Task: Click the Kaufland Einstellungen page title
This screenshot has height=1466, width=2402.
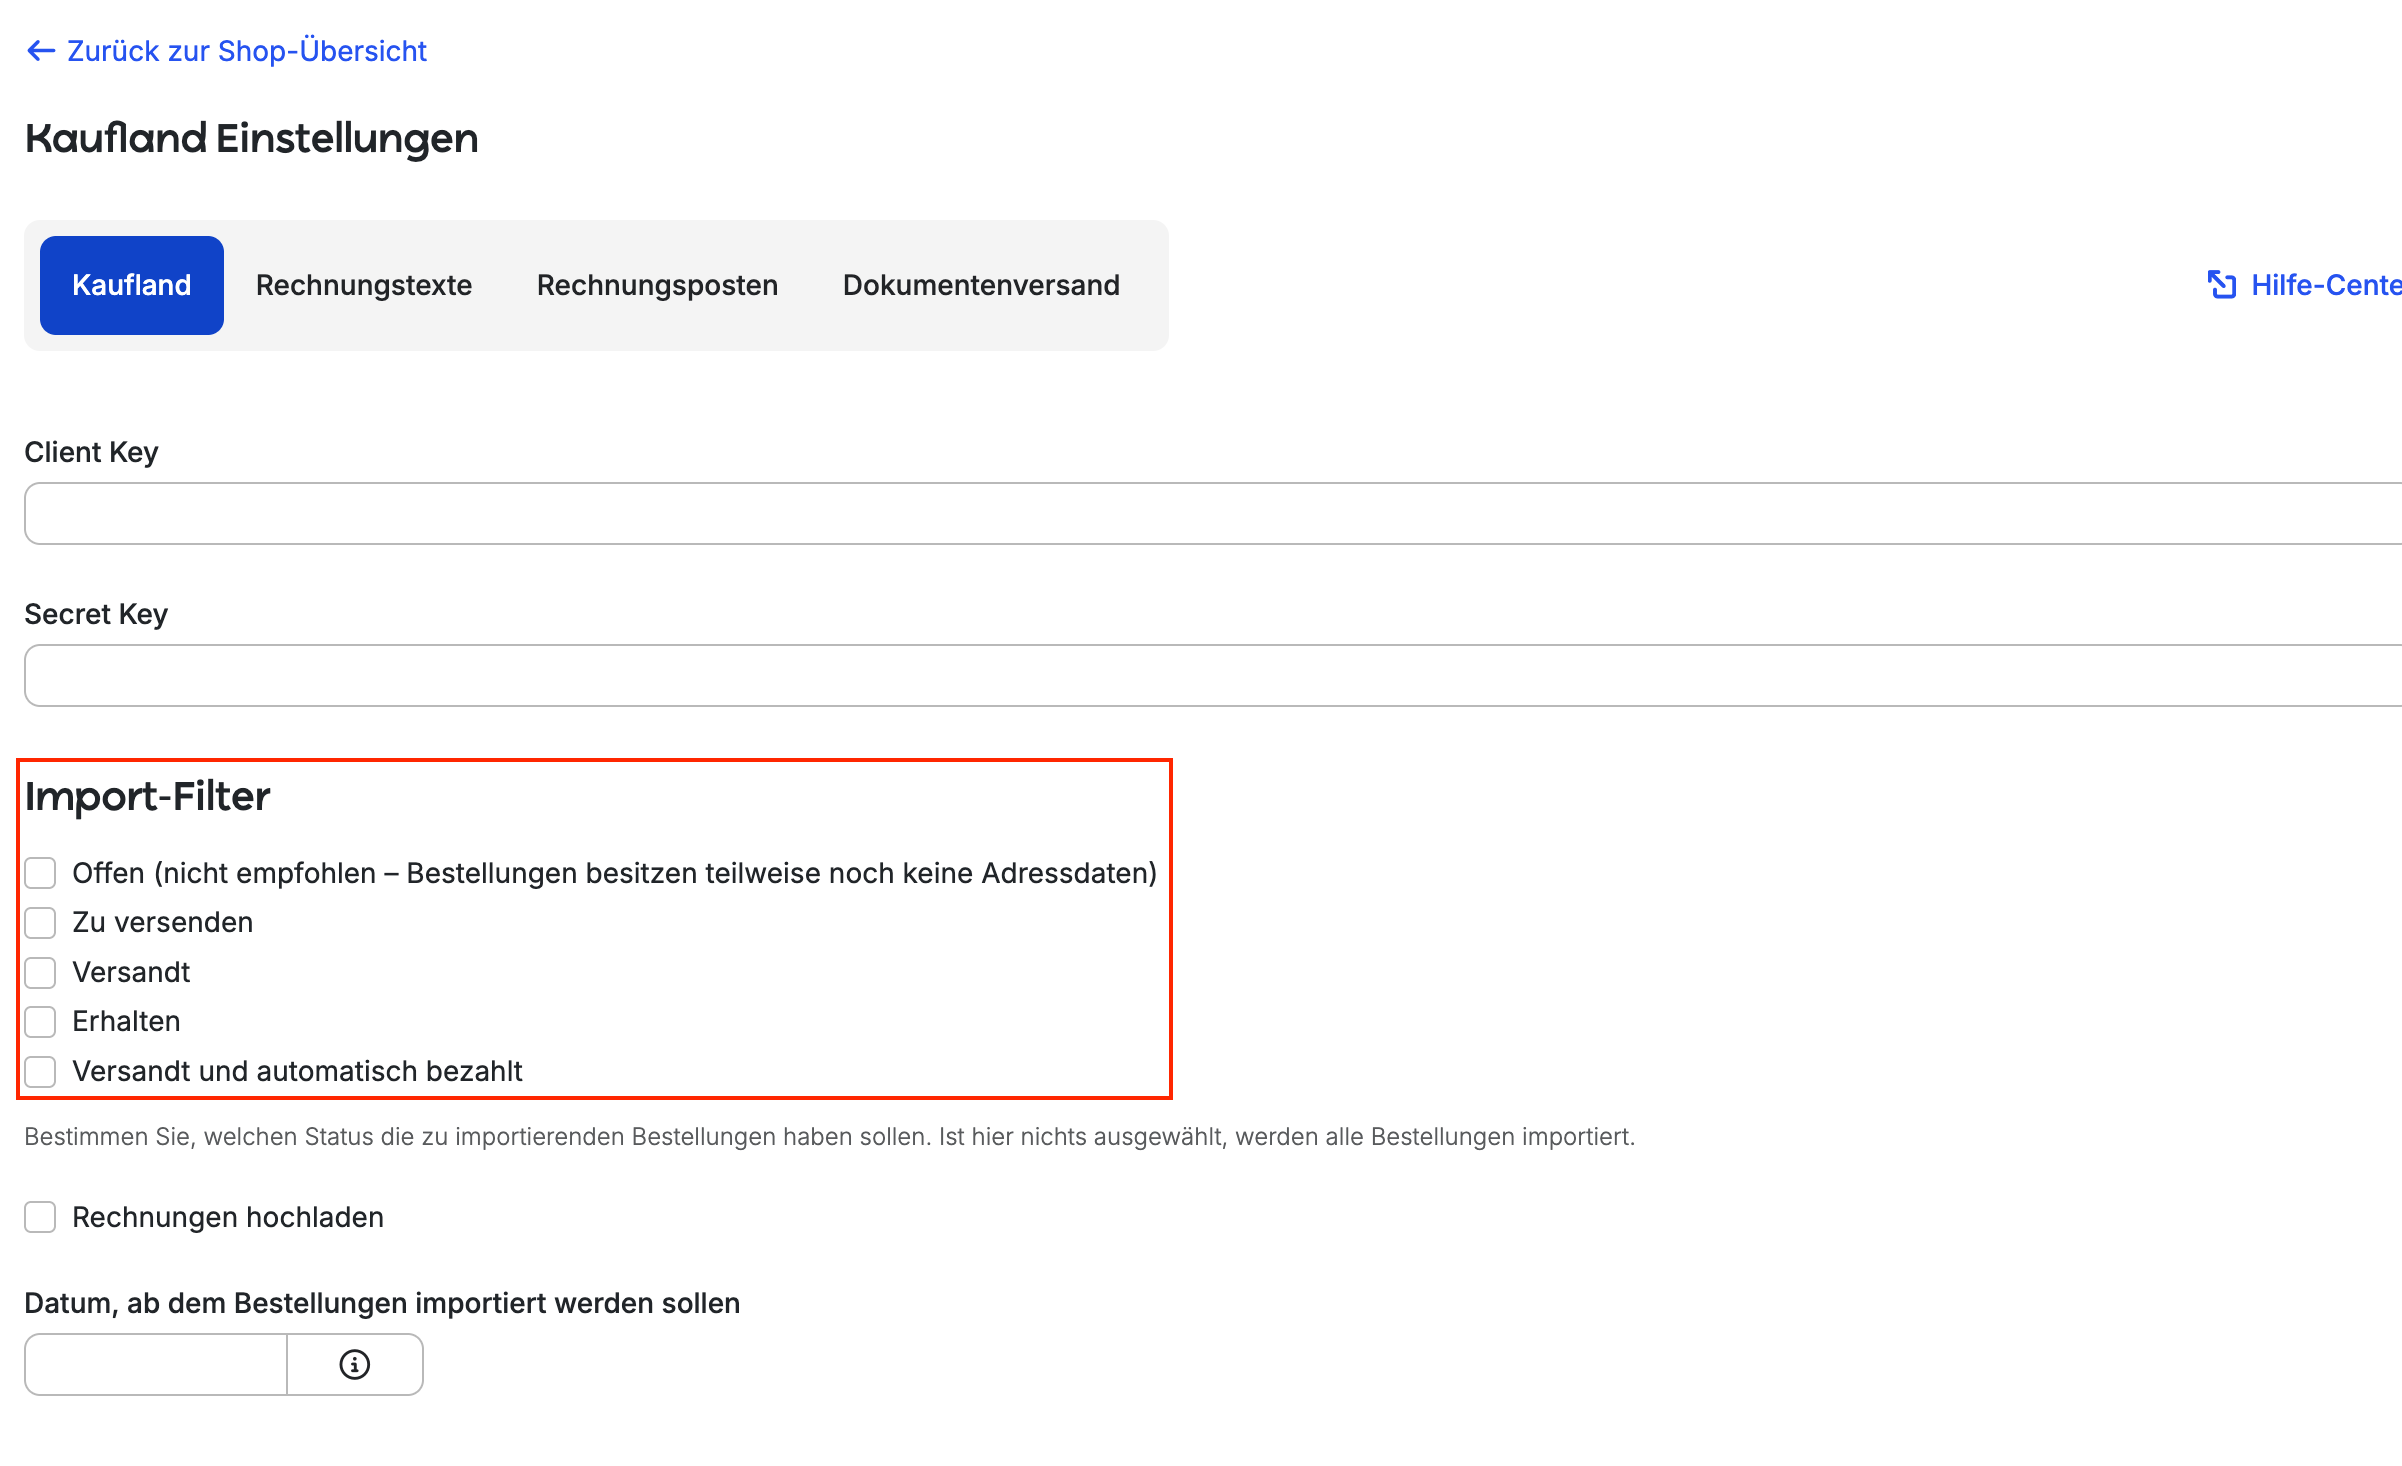Action: [252, 139]
